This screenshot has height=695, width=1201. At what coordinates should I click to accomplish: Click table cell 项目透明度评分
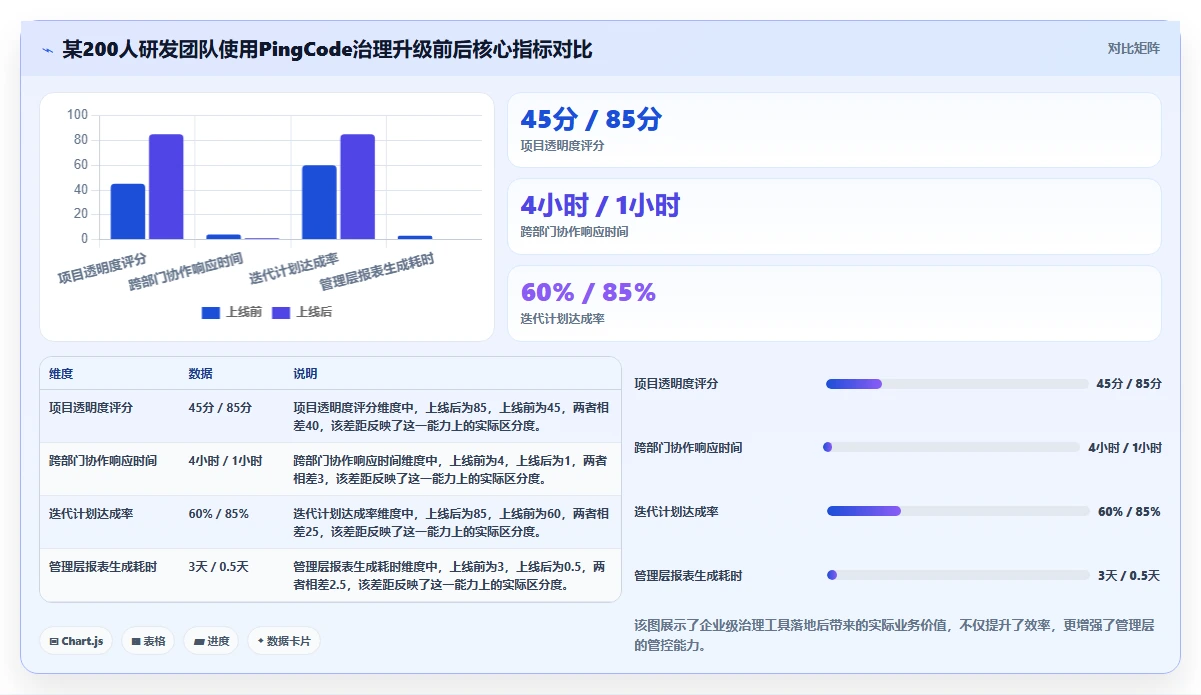coord(91,408)
